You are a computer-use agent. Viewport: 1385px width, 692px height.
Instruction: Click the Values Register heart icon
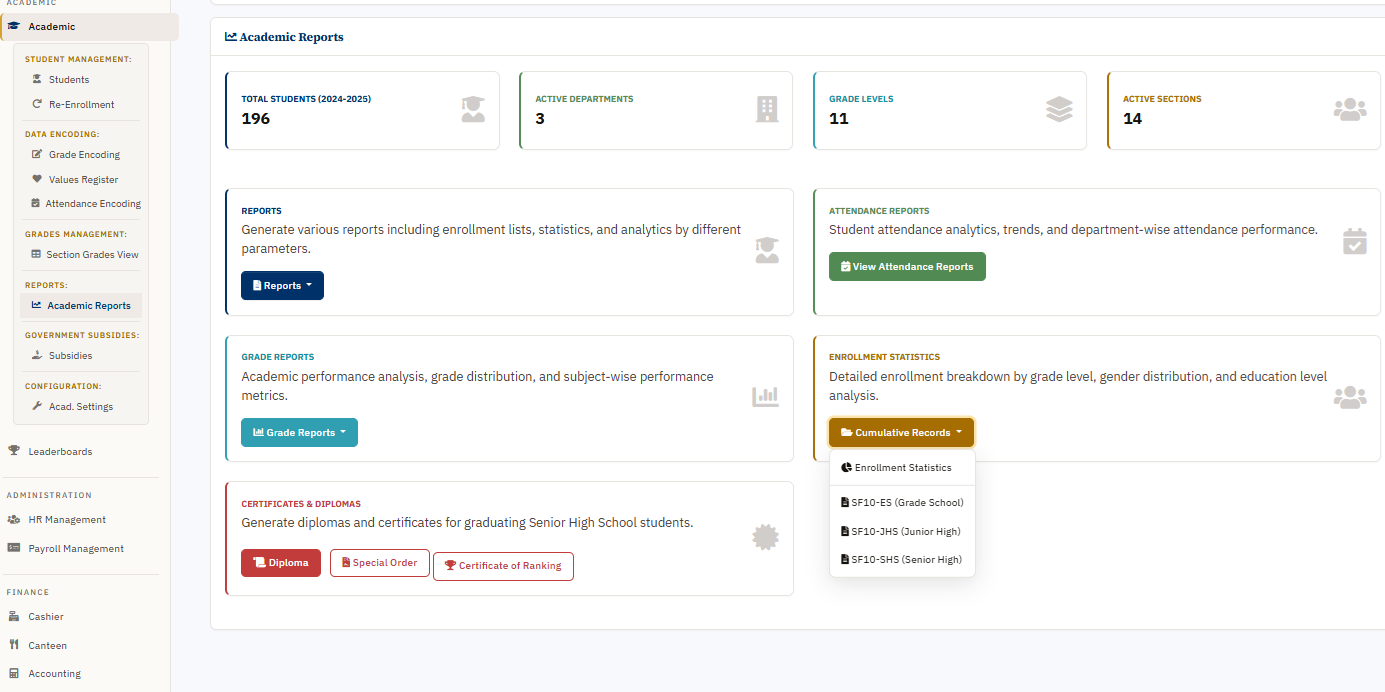pos(37,179)
